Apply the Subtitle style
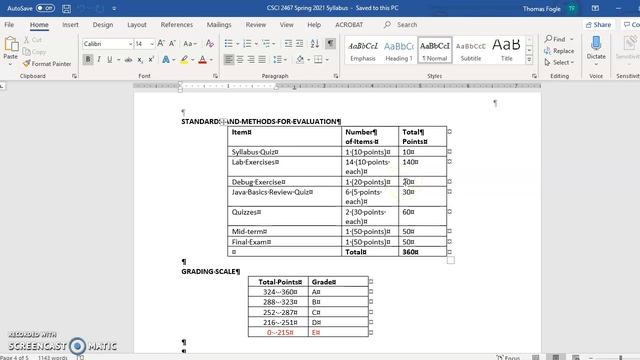The height and width of the screenshot is (360, 640). (471, 50)
